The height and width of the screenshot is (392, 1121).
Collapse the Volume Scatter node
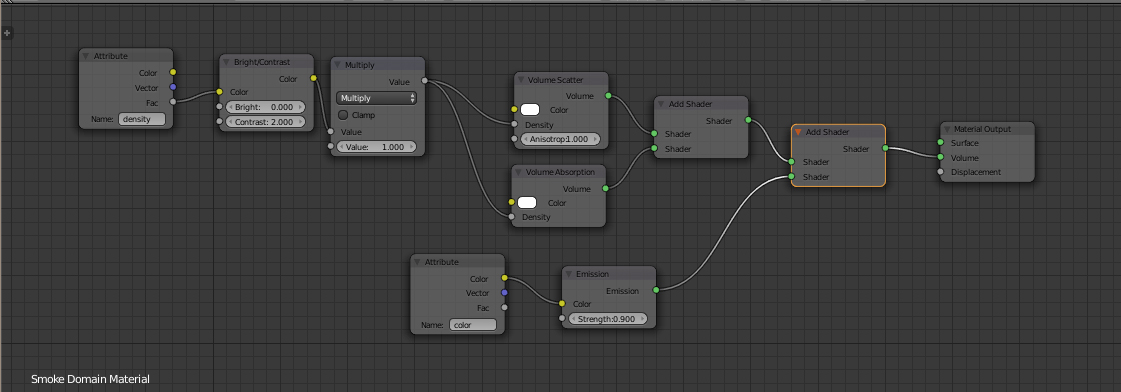tap(520, 79)
